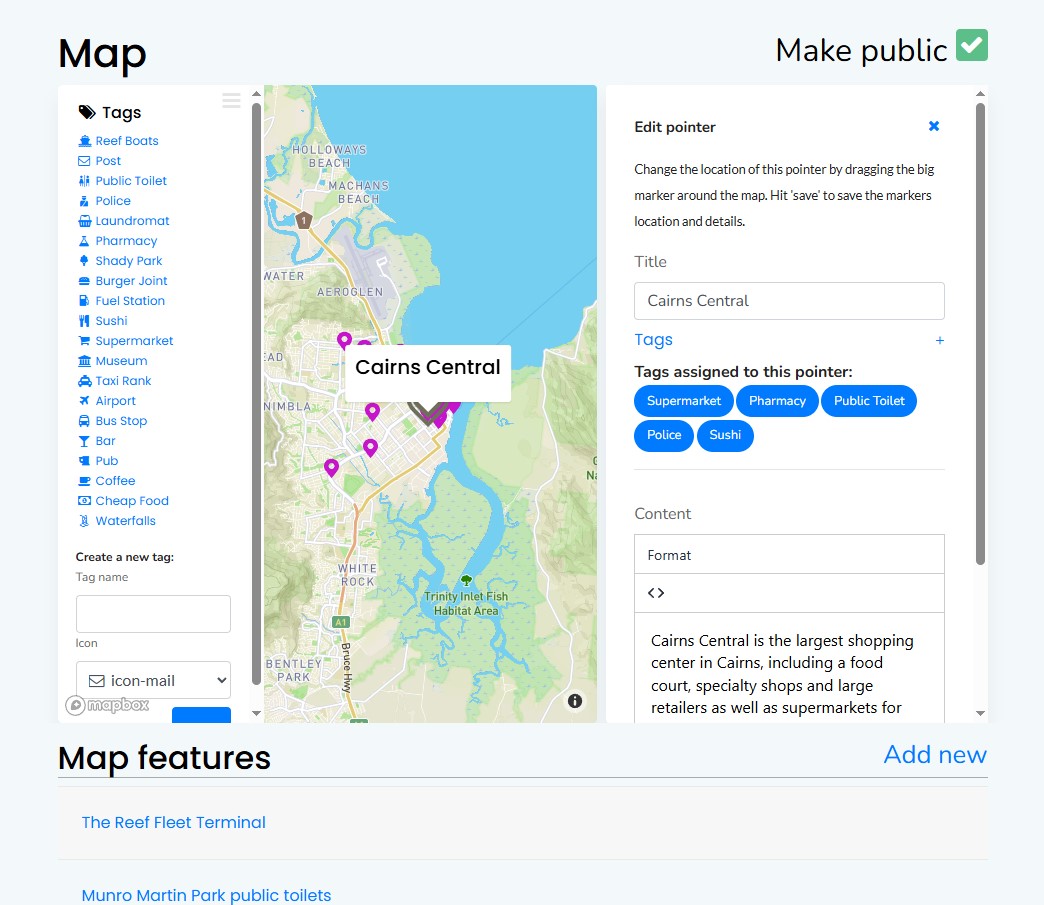Click the Airport plane icon
The height and width of the screenshot is (905, 1044).
(x=85, y=401)
